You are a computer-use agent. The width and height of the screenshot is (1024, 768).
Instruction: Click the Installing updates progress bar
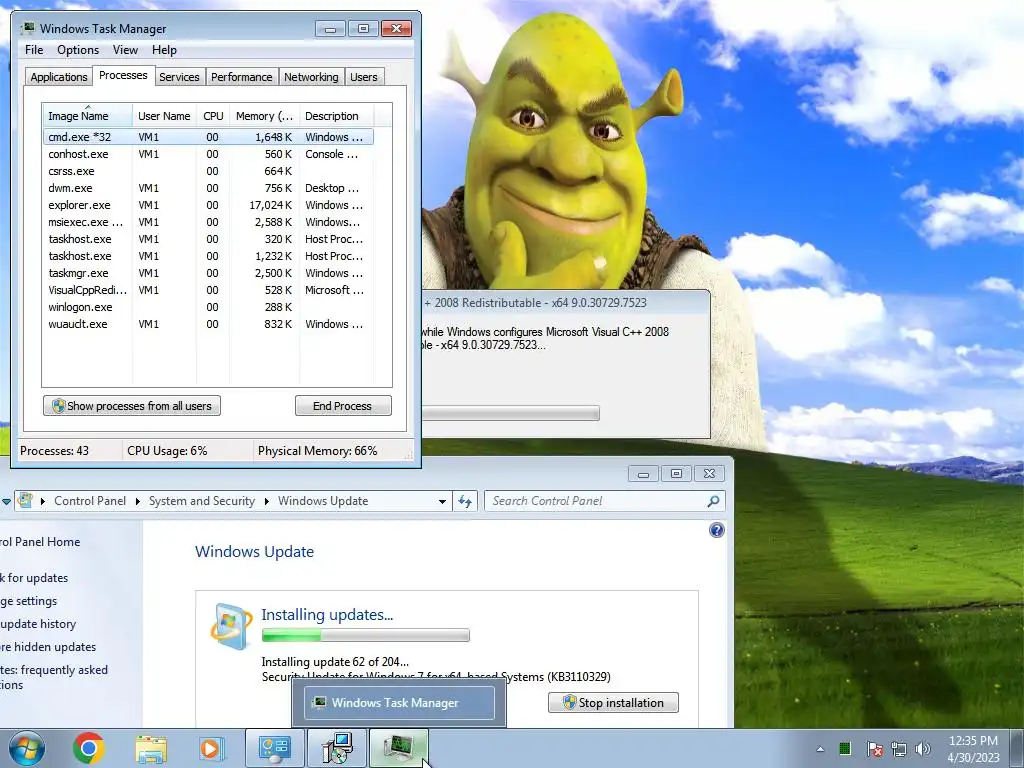tap(366, 635)
